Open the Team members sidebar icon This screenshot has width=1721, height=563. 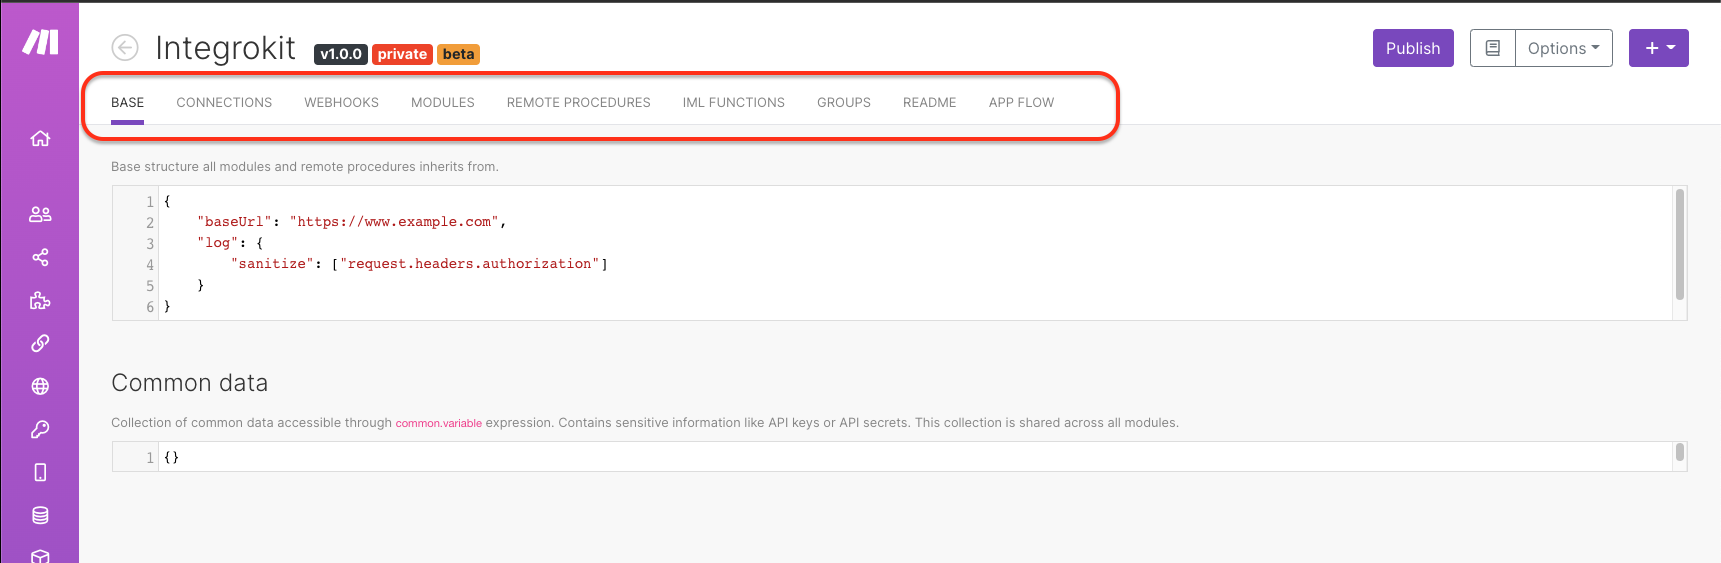click(40, 214)
